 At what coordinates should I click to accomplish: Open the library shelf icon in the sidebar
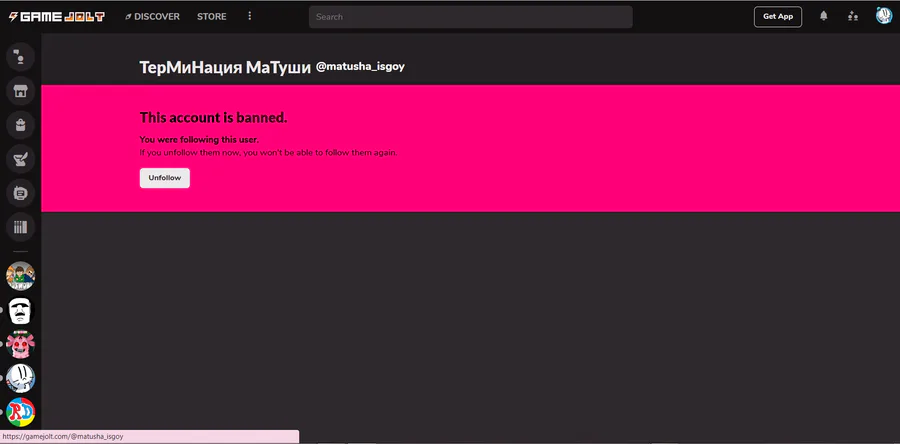pos(21,227)
